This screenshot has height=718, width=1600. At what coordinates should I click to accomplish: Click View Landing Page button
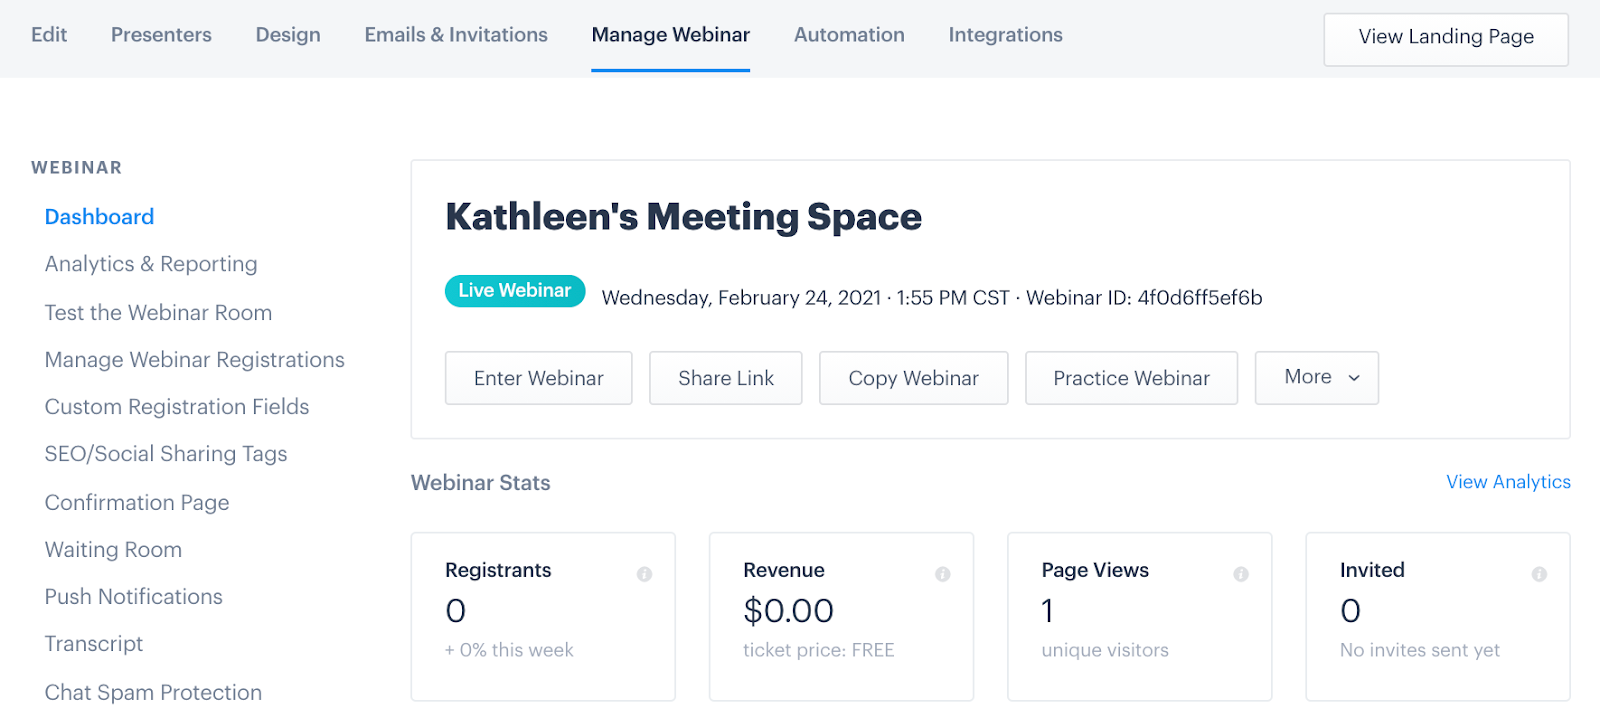tap(1445, 38)
